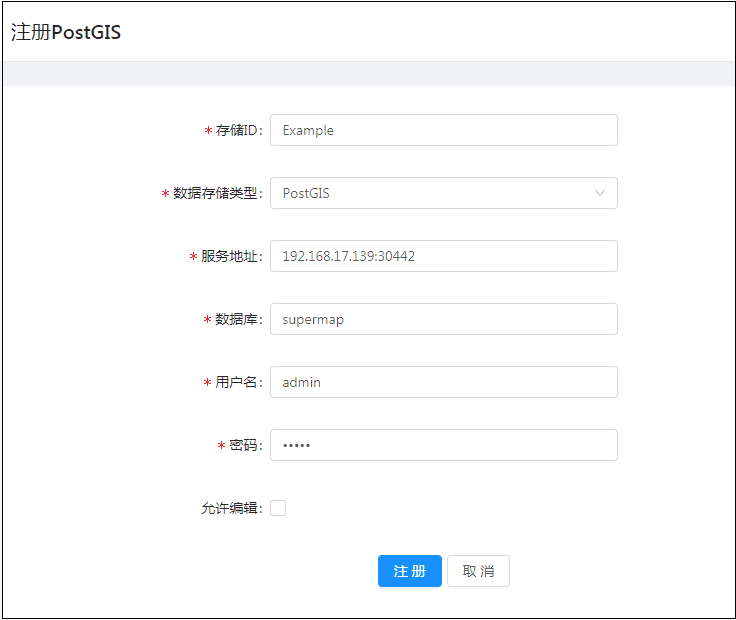Click the 数据库 label text
736x620 pixels.
click(x=237, y=320)
